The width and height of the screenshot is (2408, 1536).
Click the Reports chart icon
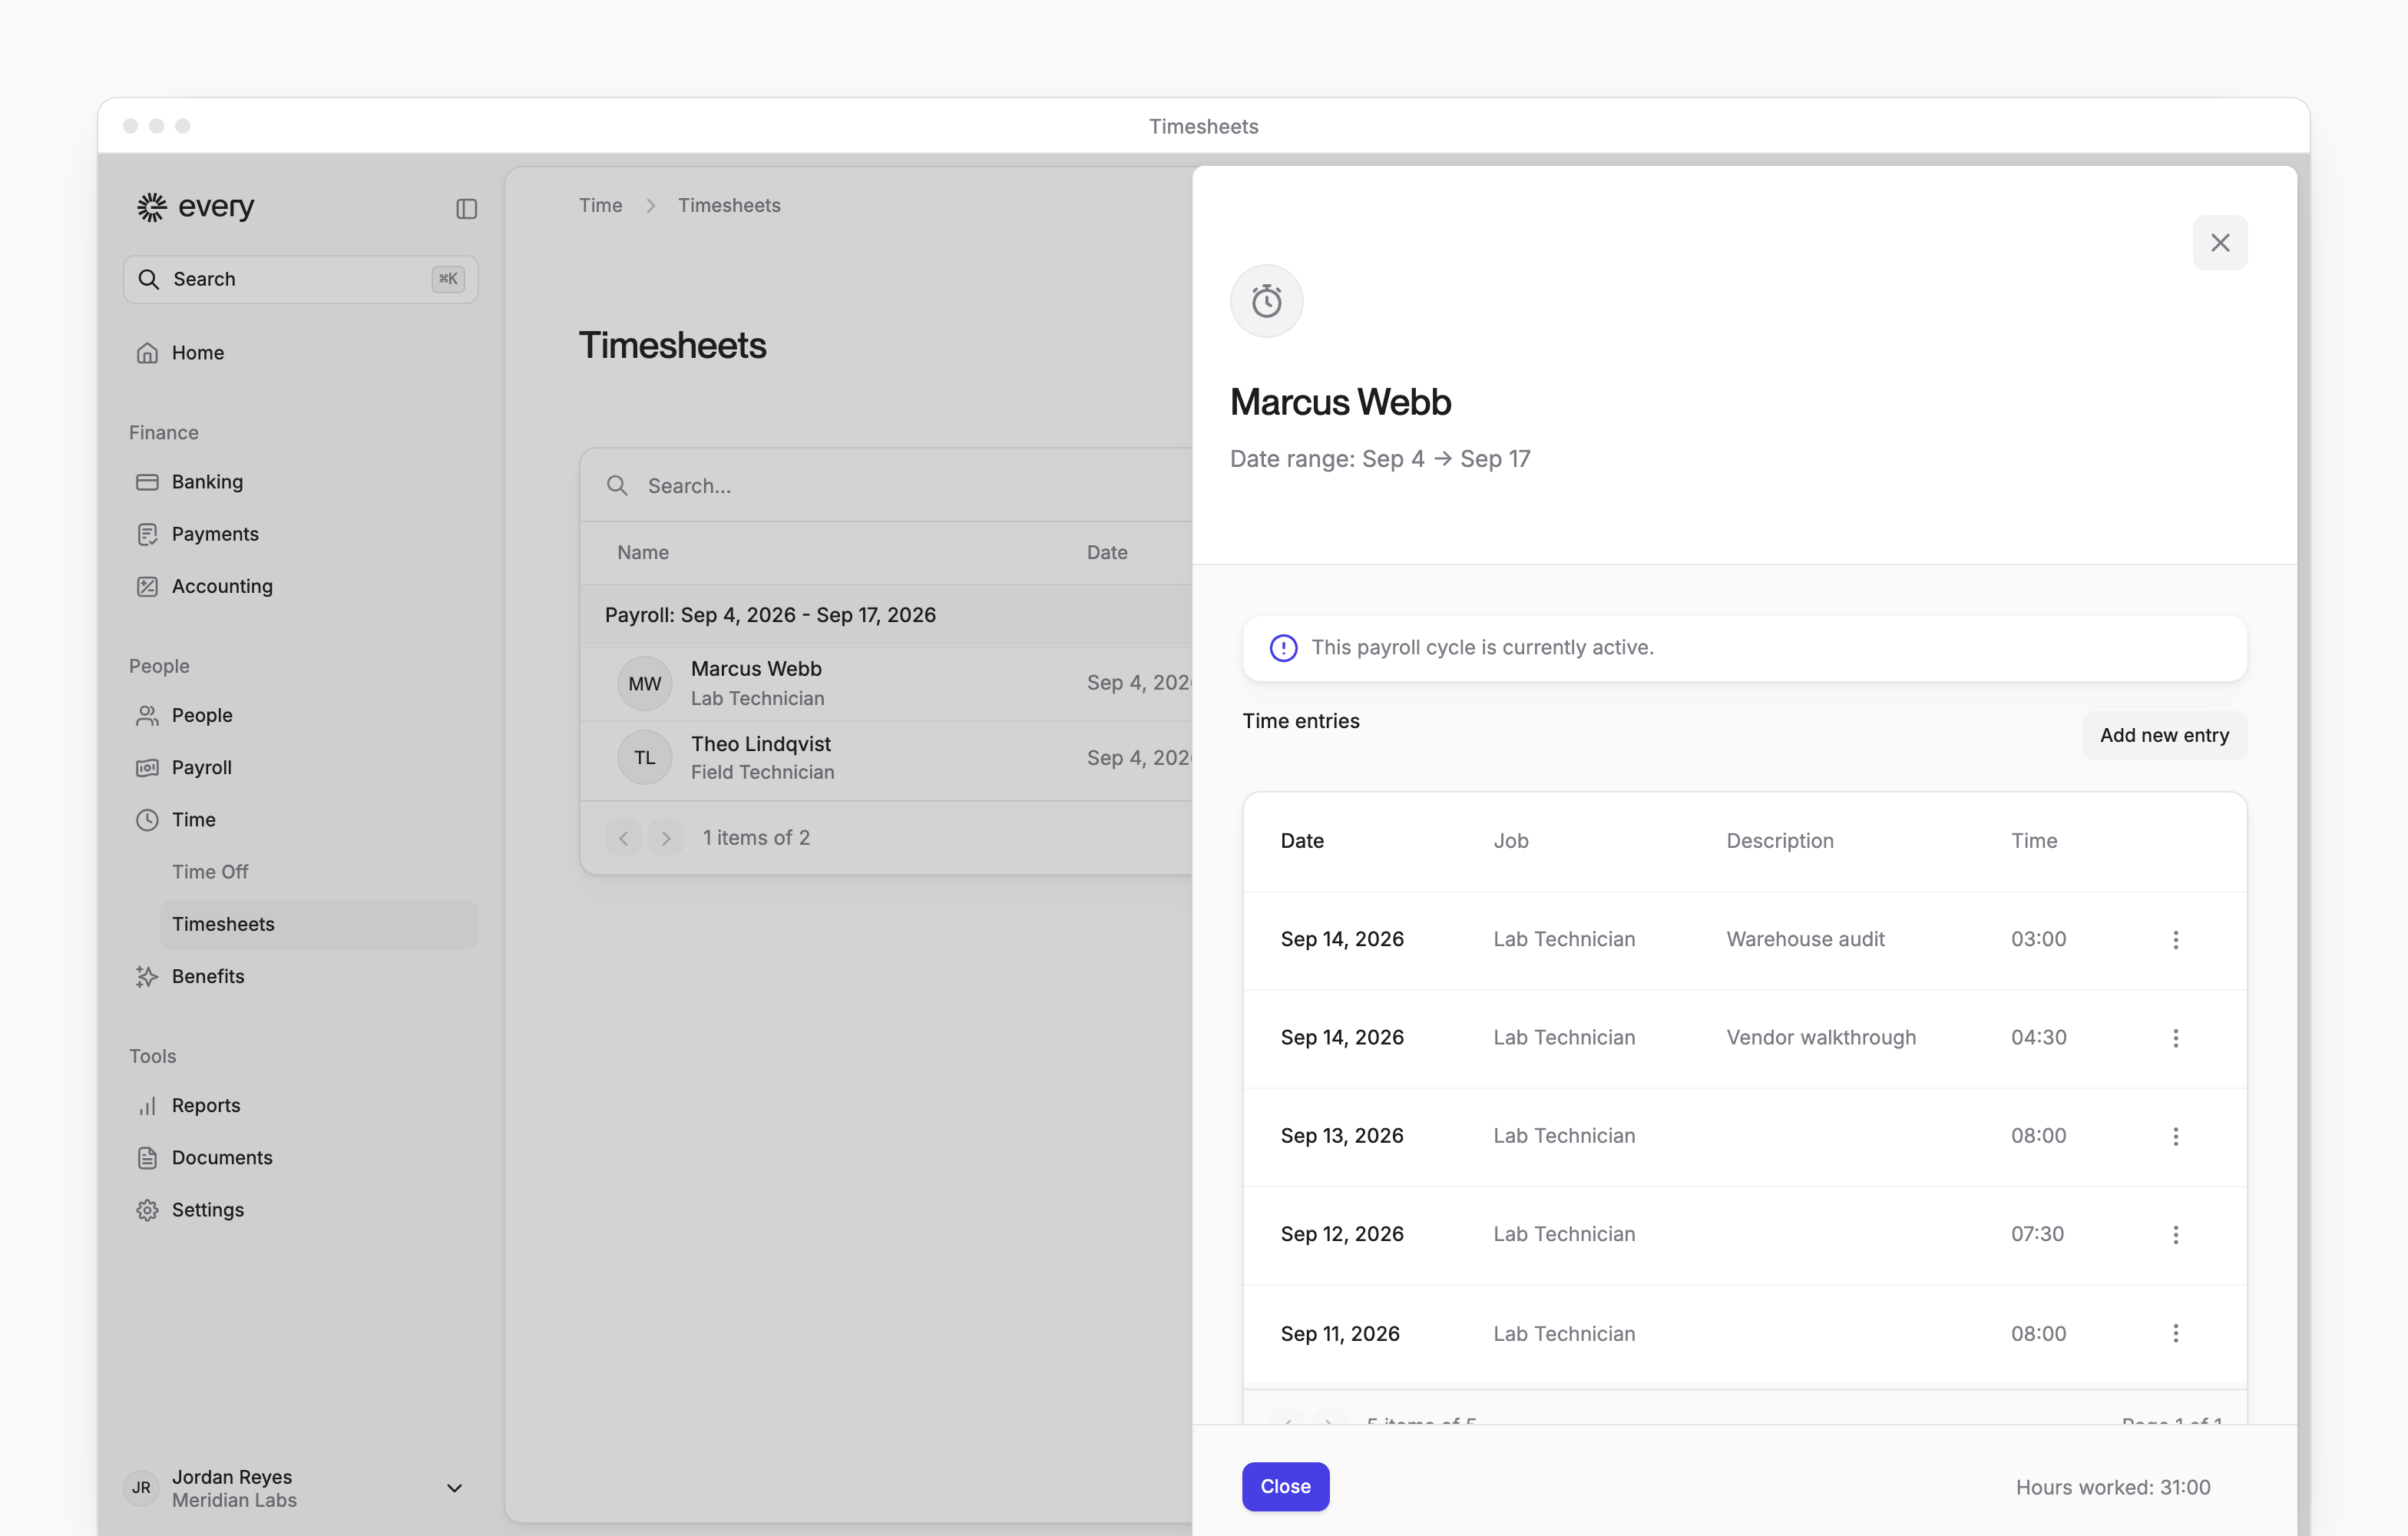[x=147, y=1105]
